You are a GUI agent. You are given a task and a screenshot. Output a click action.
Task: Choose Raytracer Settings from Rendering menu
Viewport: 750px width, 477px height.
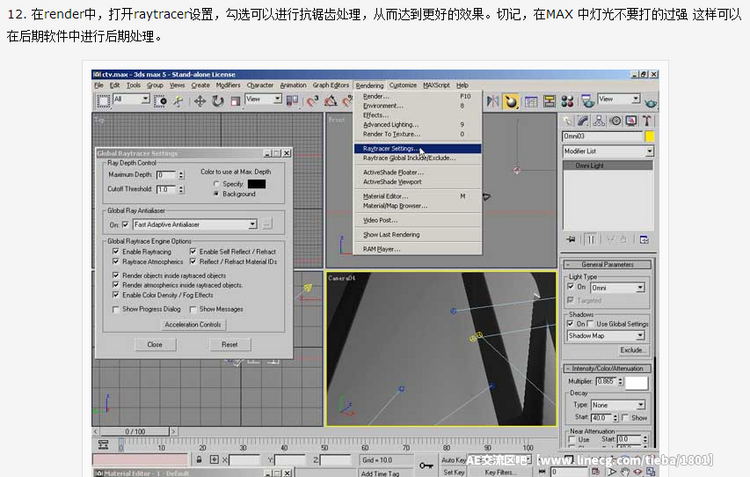click(x=418, y=149)
